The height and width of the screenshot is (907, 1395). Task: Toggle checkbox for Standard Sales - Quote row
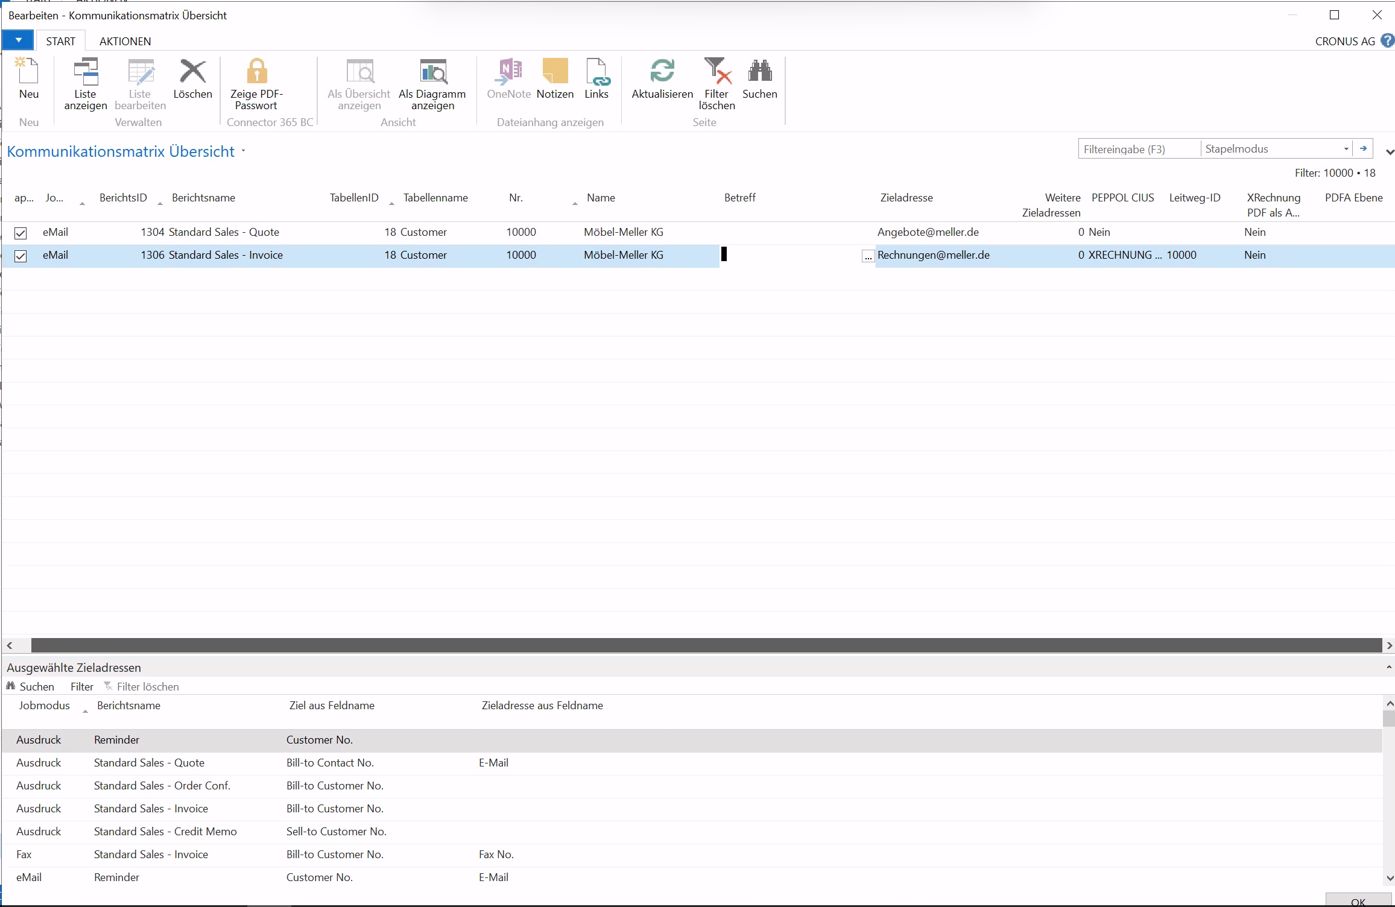click(x=20, y=233)
